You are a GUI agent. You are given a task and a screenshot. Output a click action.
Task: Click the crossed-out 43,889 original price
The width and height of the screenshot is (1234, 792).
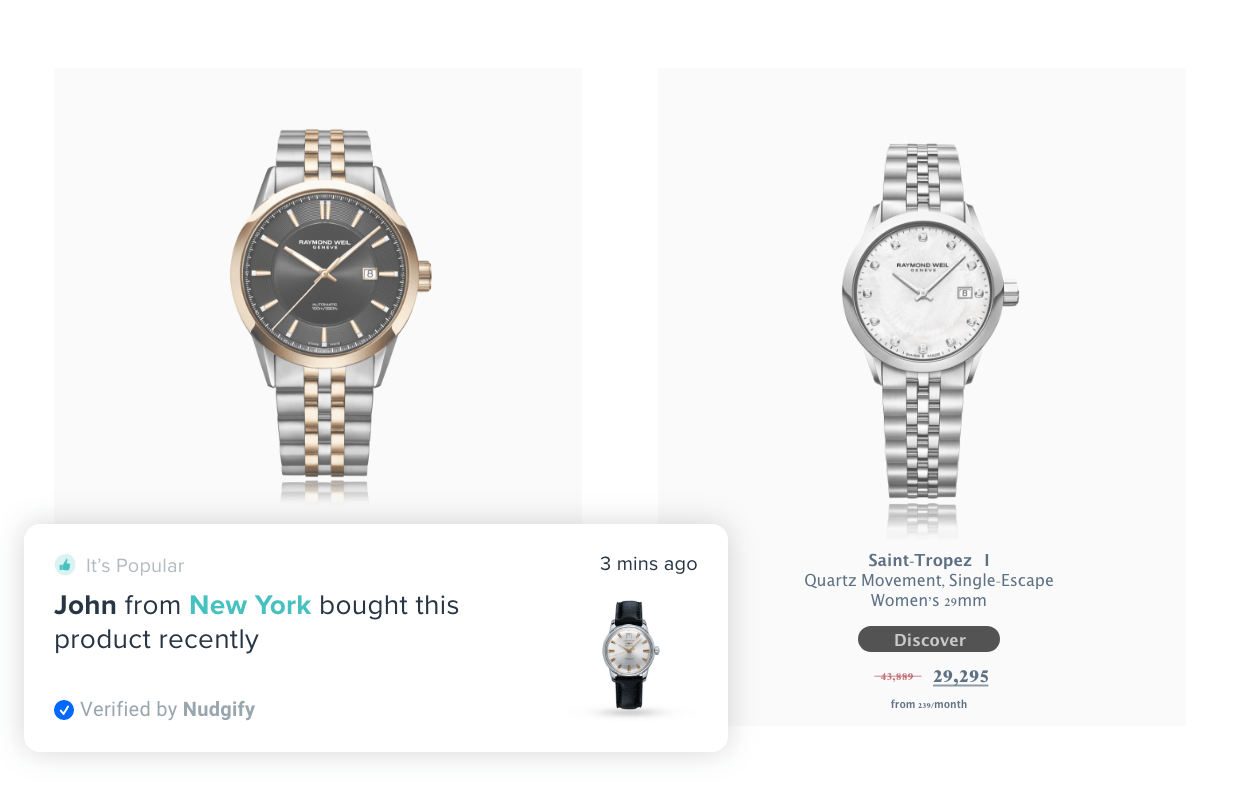coord(897,677)
